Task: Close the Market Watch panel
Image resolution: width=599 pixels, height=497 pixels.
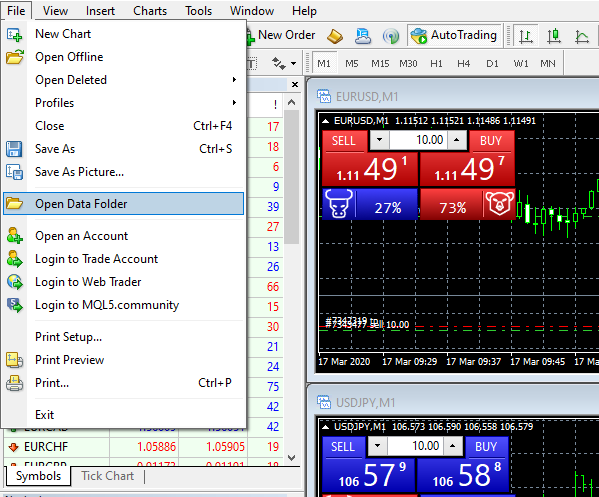Action: [x=295, y=84]
